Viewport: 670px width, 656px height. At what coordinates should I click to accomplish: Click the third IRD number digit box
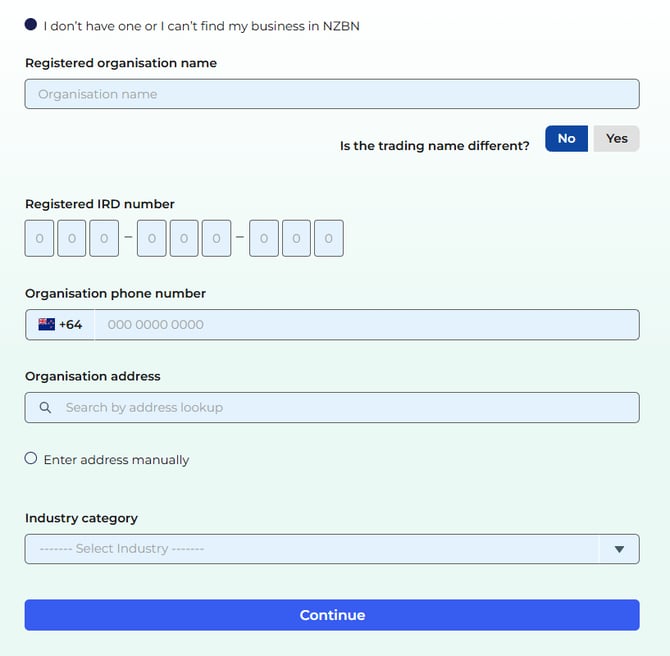(104, 239)
